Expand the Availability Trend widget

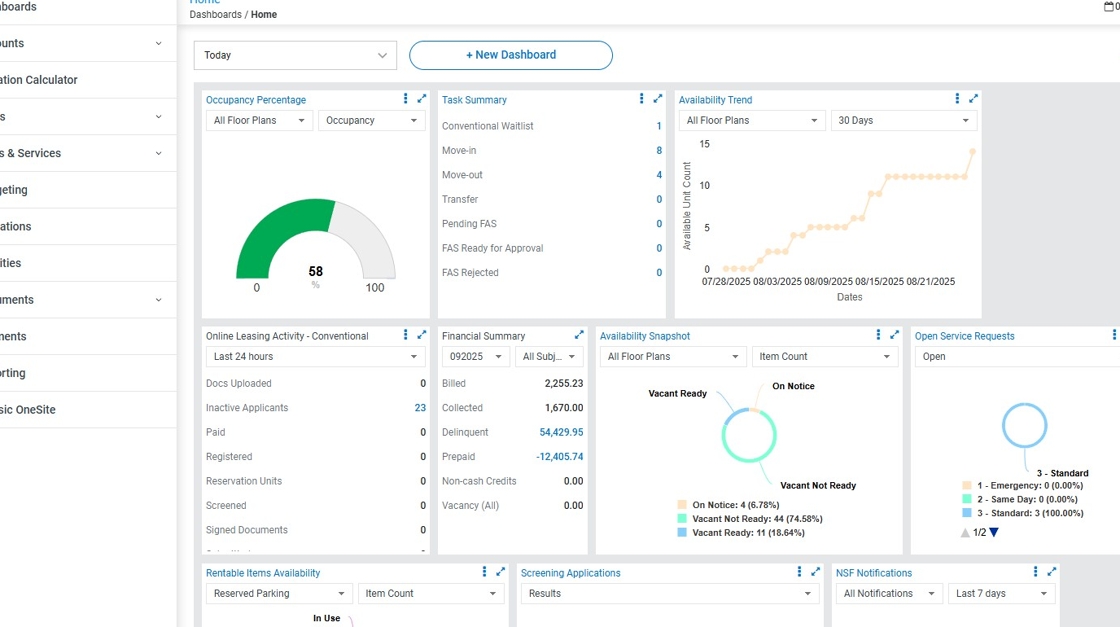pos(973,99)
